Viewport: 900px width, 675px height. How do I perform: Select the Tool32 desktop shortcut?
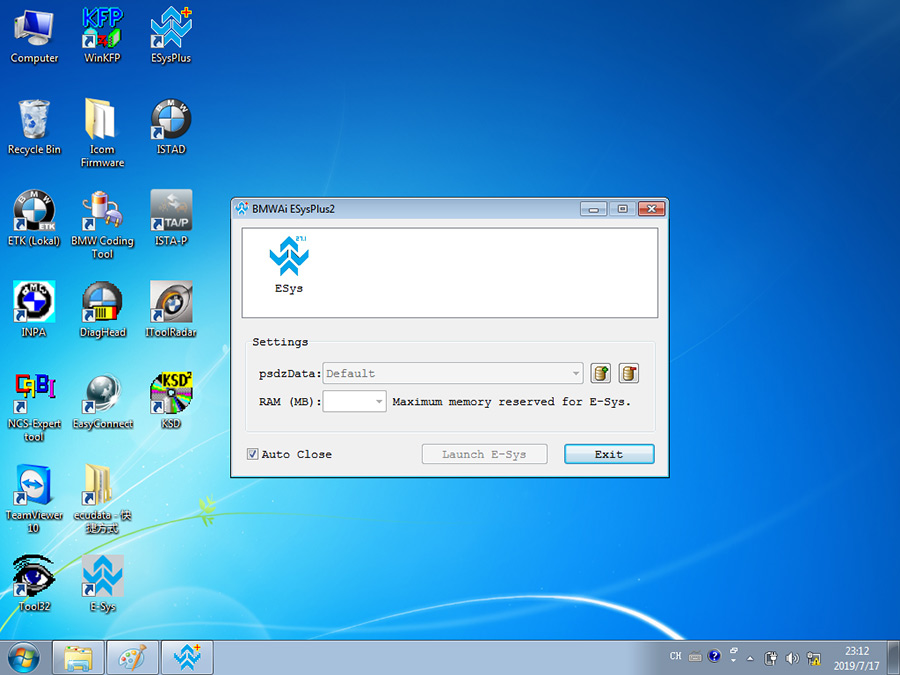(x=34, y=583)
